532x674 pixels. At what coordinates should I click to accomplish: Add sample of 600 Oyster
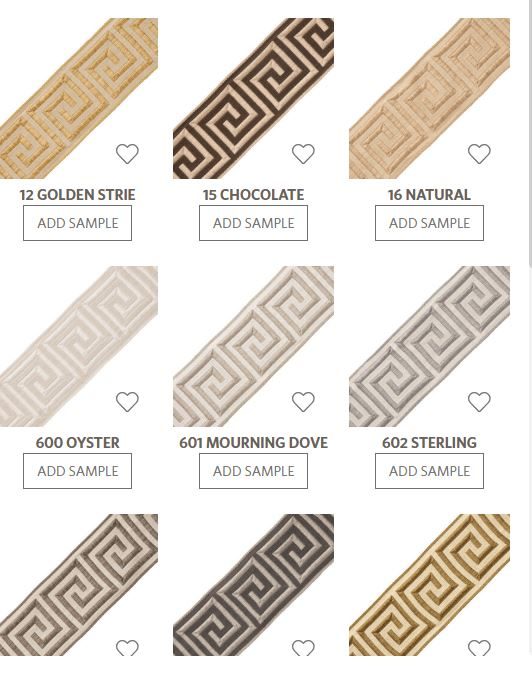coord(77,471)
